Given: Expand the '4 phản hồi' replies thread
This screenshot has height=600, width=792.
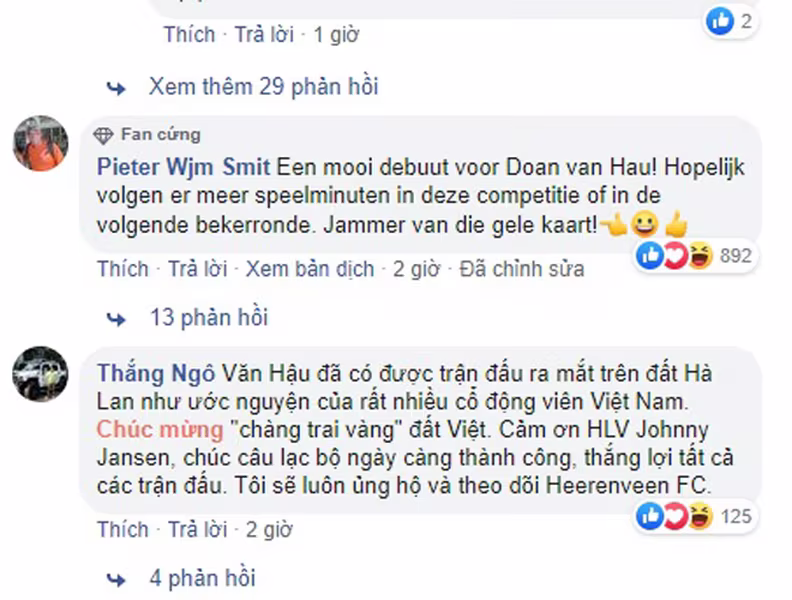Looking at the screenshot, I should (x=203, y=578).
